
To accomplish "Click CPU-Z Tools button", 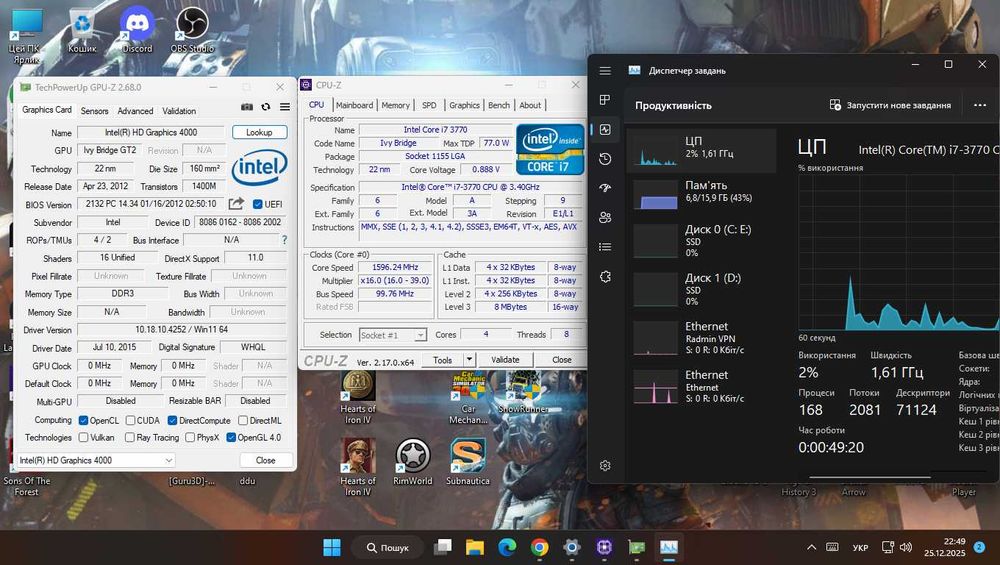I will click(442, 360).
